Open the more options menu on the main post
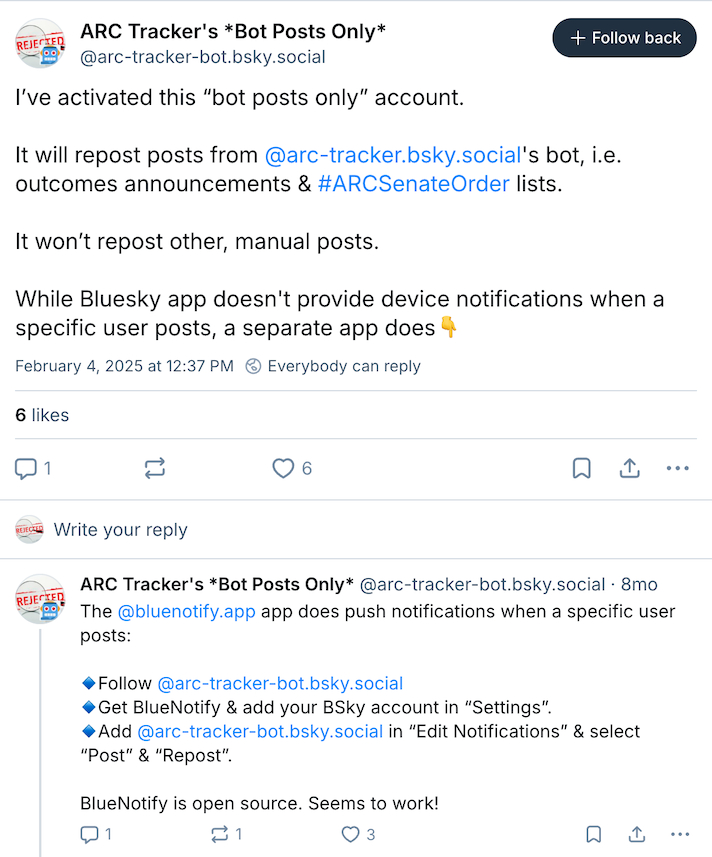The height and width of the screenshot is (857, 712). click(678, 468)
